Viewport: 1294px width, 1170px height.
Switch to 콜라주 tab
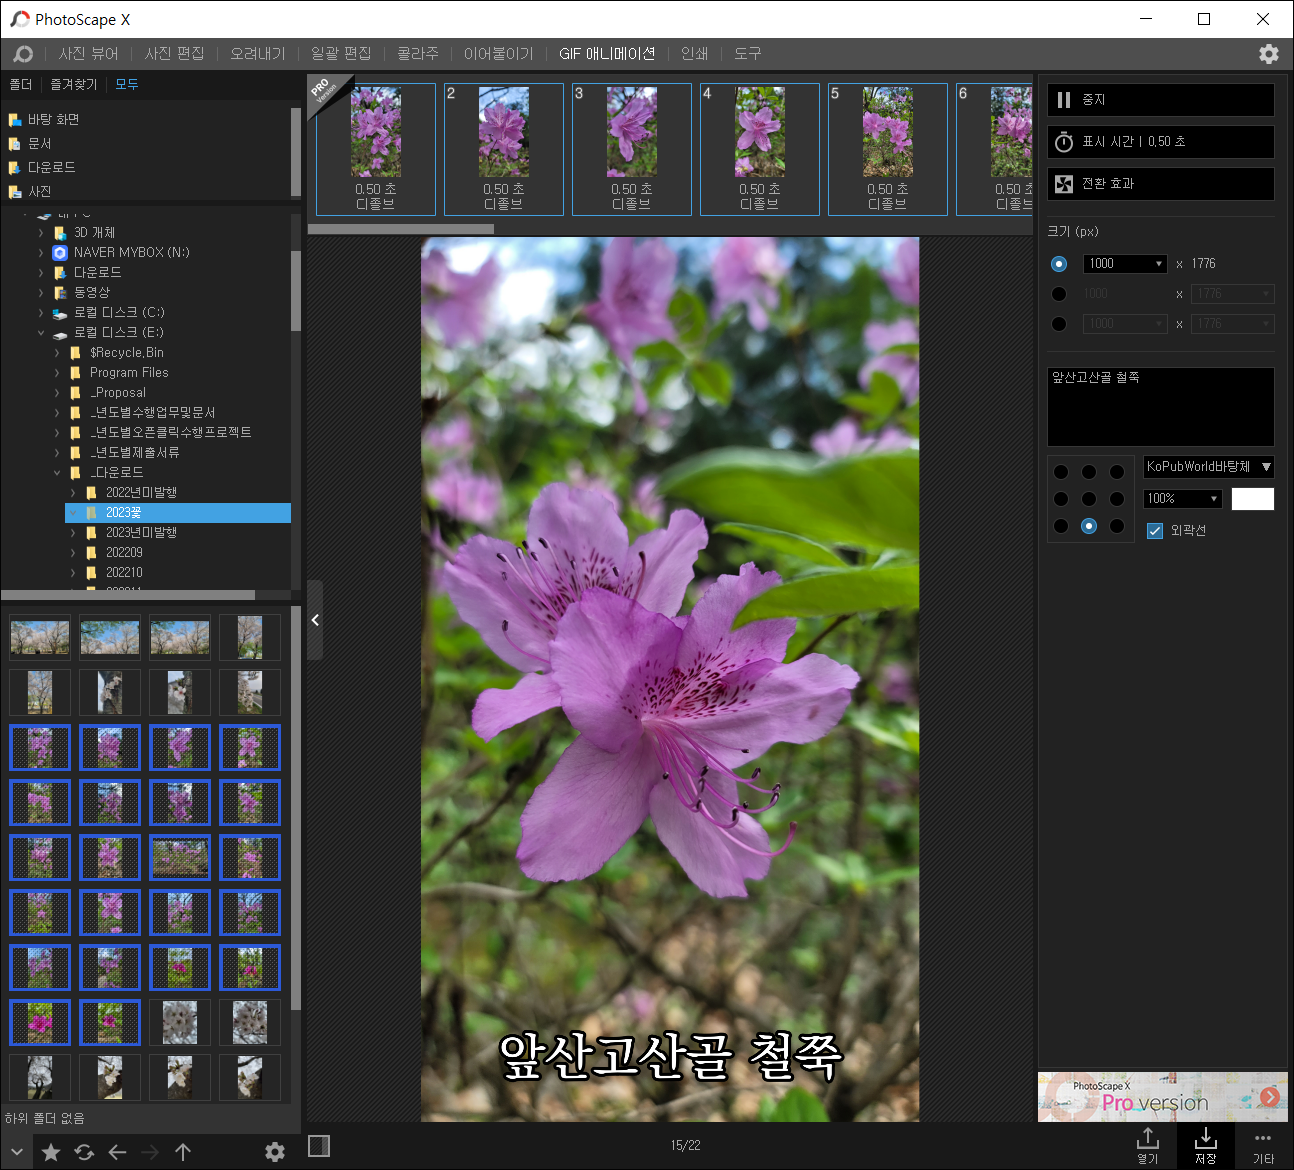tap(418, 54)
